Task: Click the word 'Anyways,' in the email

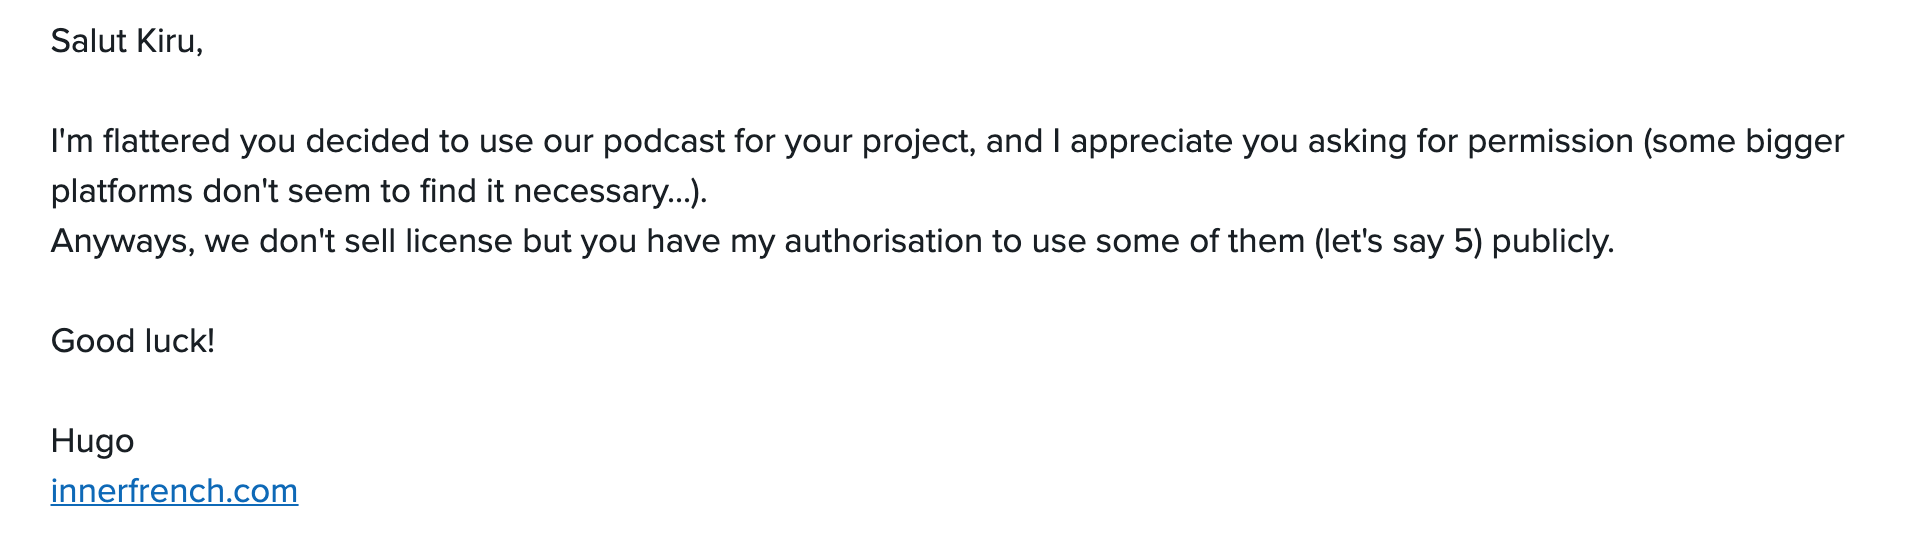Action: coord(122,241)
